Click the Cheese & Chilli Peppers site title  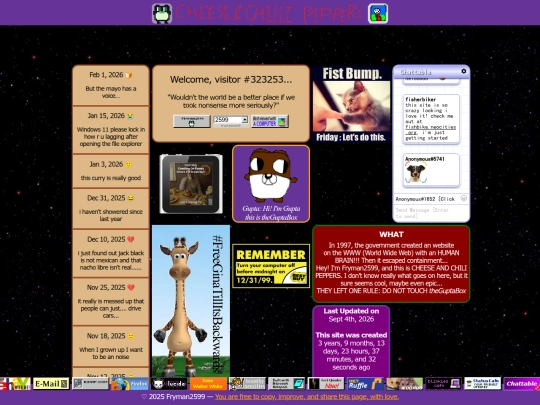[x=269, y=13]
